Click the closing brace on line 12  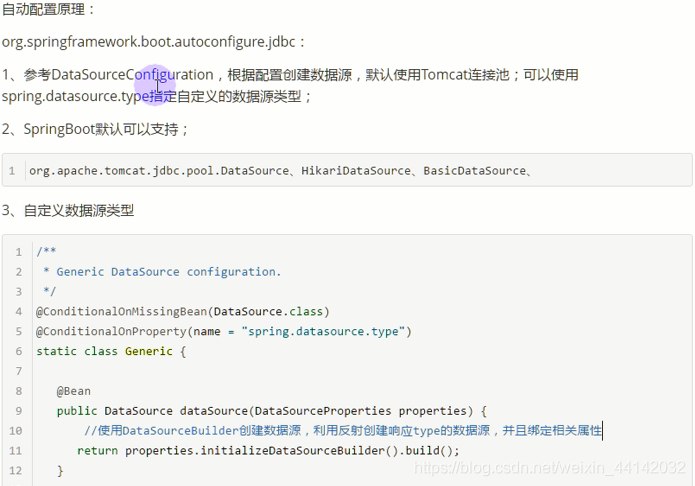click(60, 471)
